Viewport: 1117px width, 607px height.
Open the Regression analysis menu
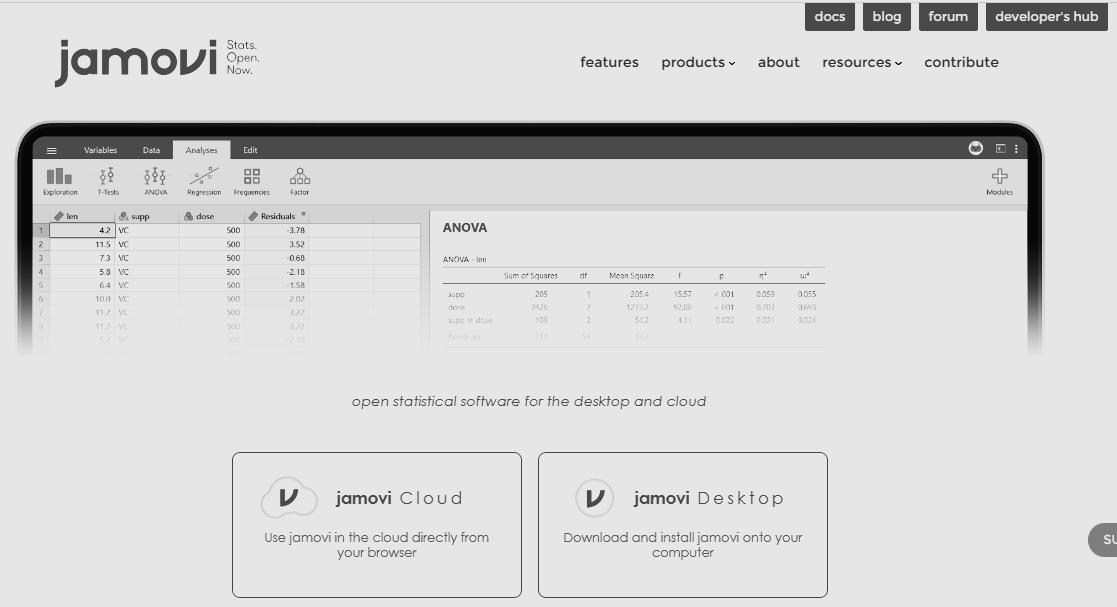(x=204, y=182)
